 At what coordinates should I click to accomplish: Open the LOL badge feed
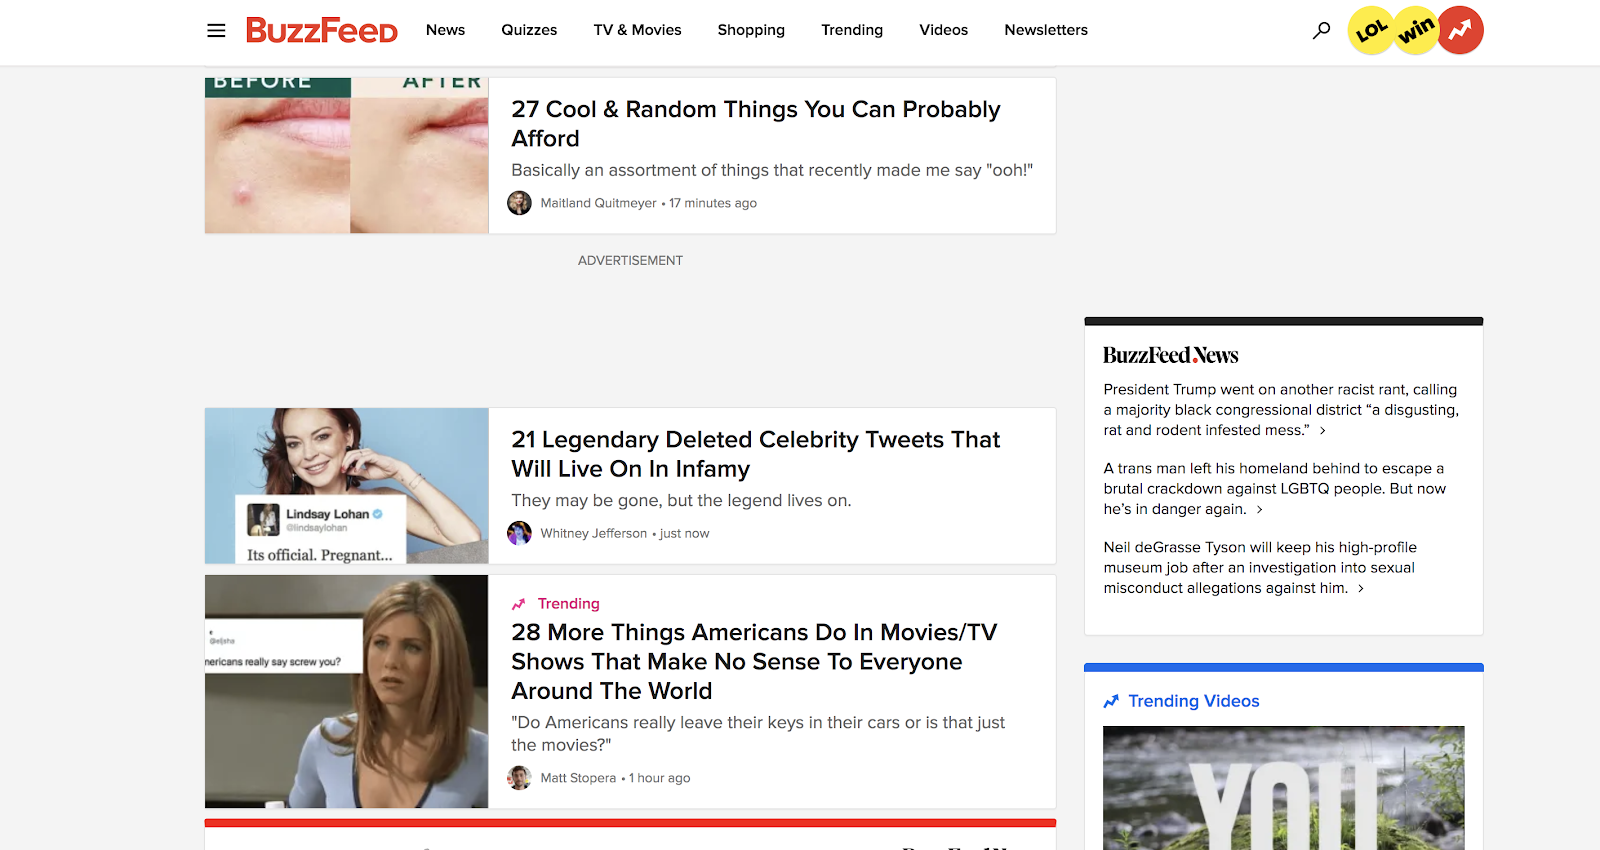(1371, 31)
